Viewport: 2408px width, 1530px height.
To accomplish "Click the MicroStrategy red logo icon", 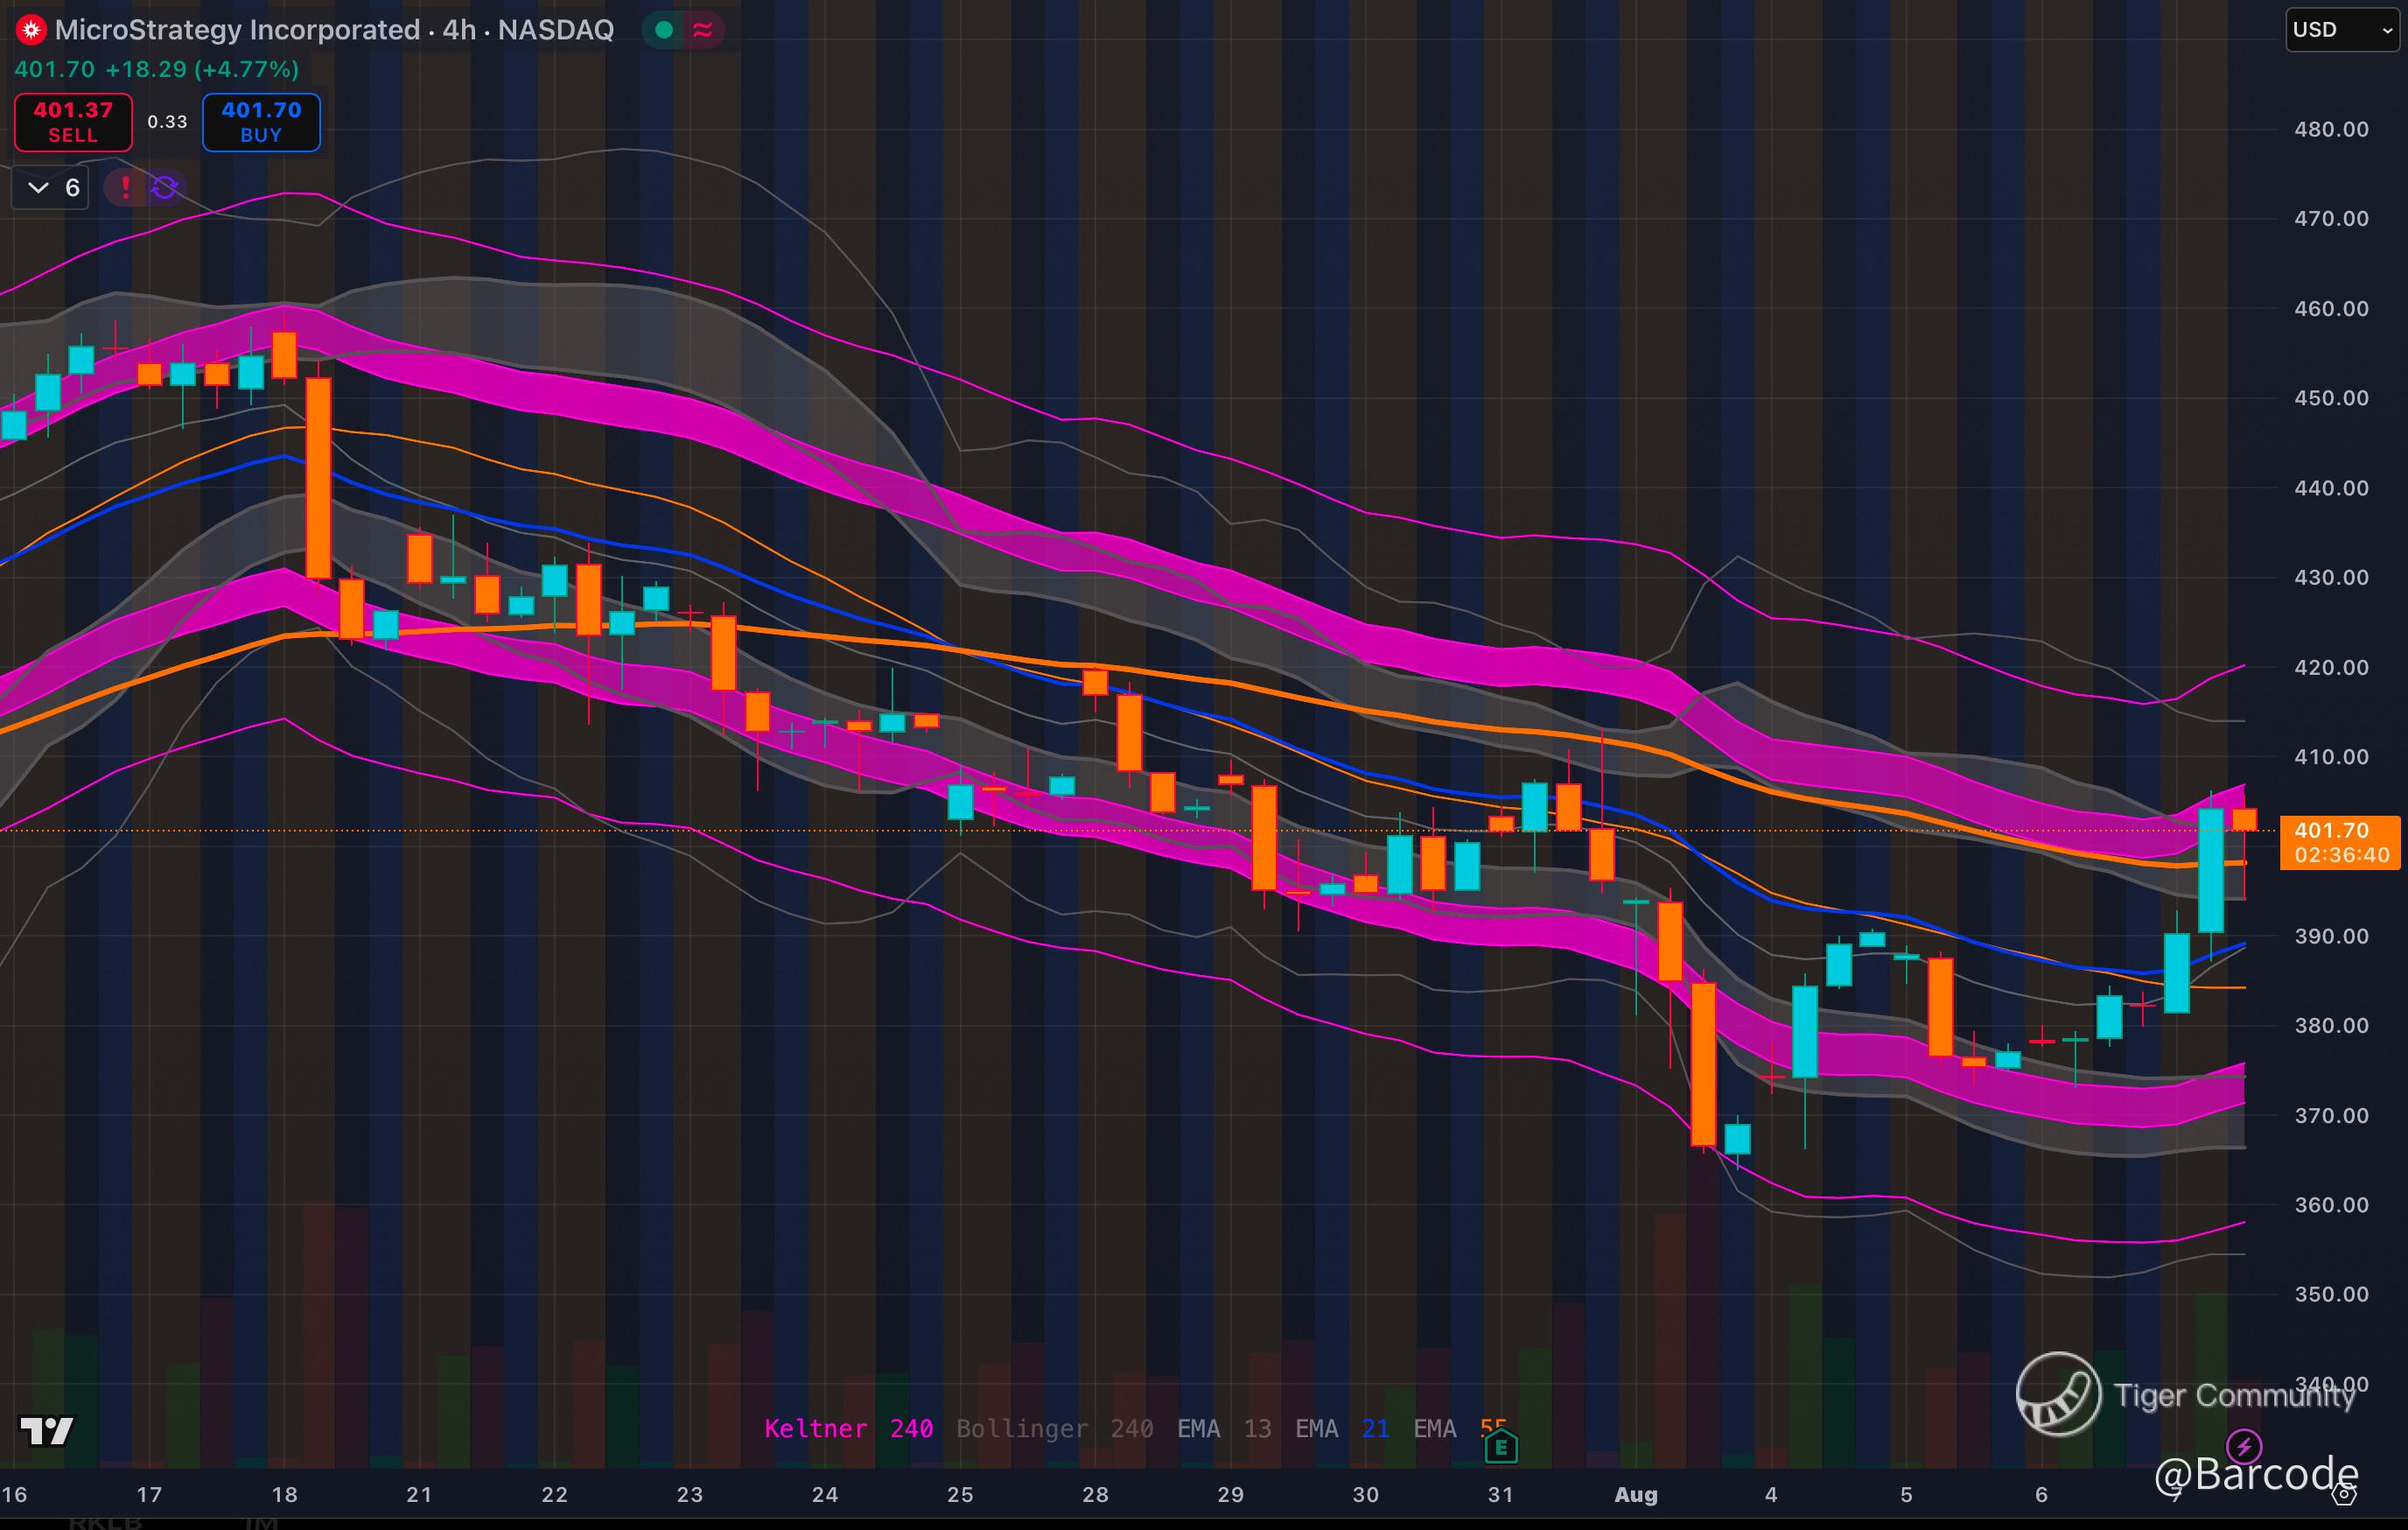I will coord(31,30).
